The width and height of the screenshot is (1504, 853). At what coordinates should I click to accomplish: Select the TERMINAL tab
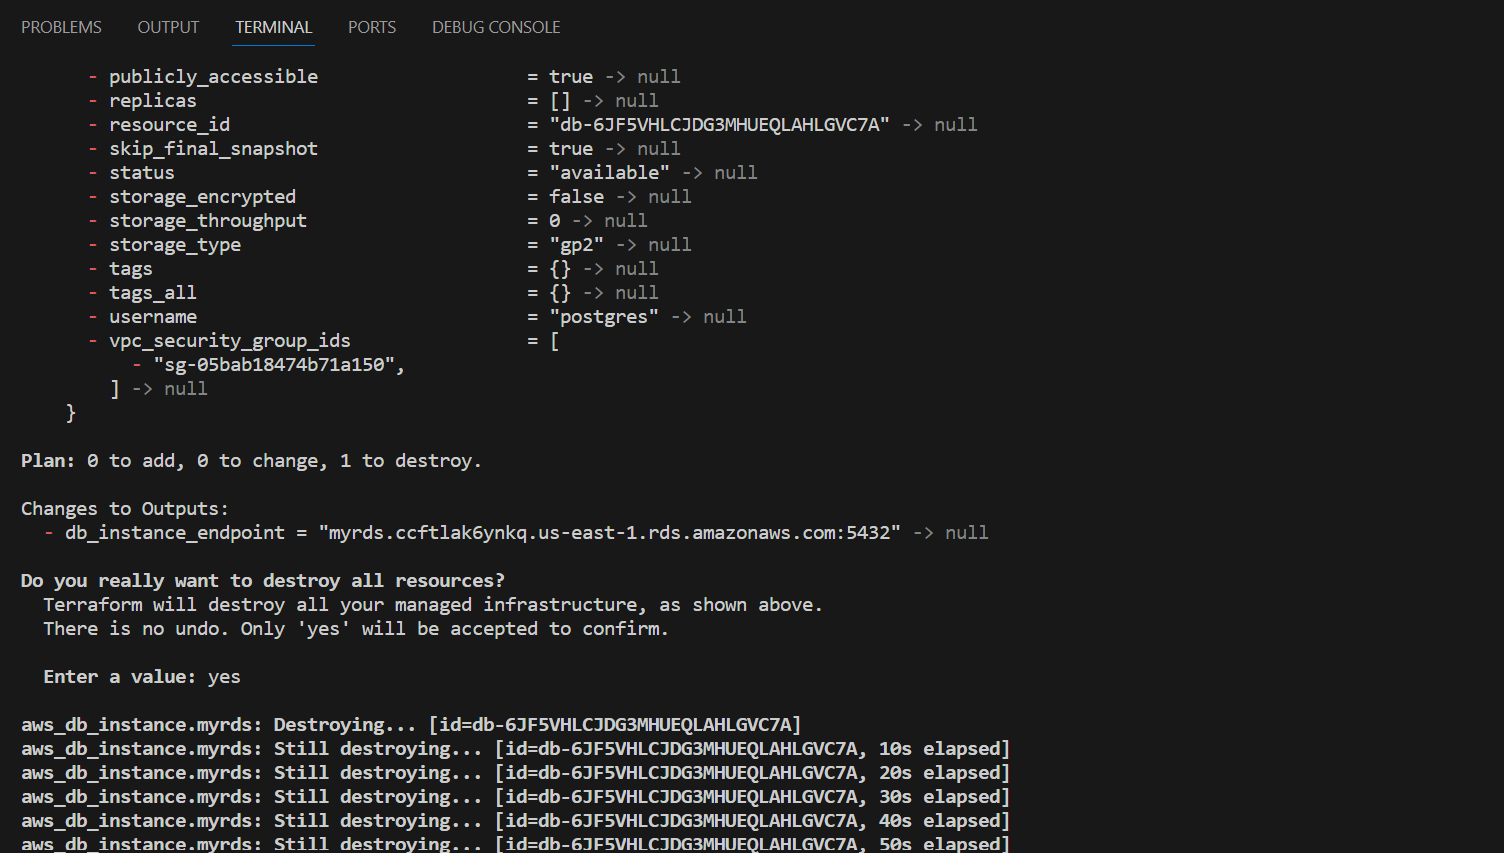pyautogui.click(x=273, y=27)
